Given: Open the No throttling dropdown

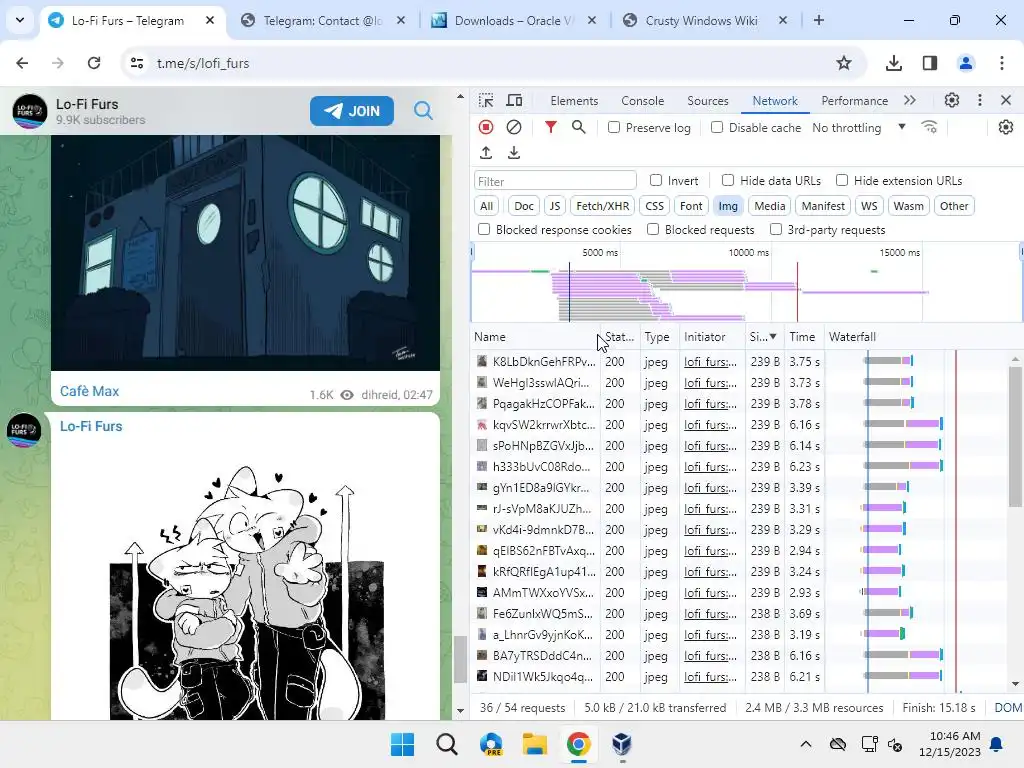Looking at the screenshot, I should (859, 127).
